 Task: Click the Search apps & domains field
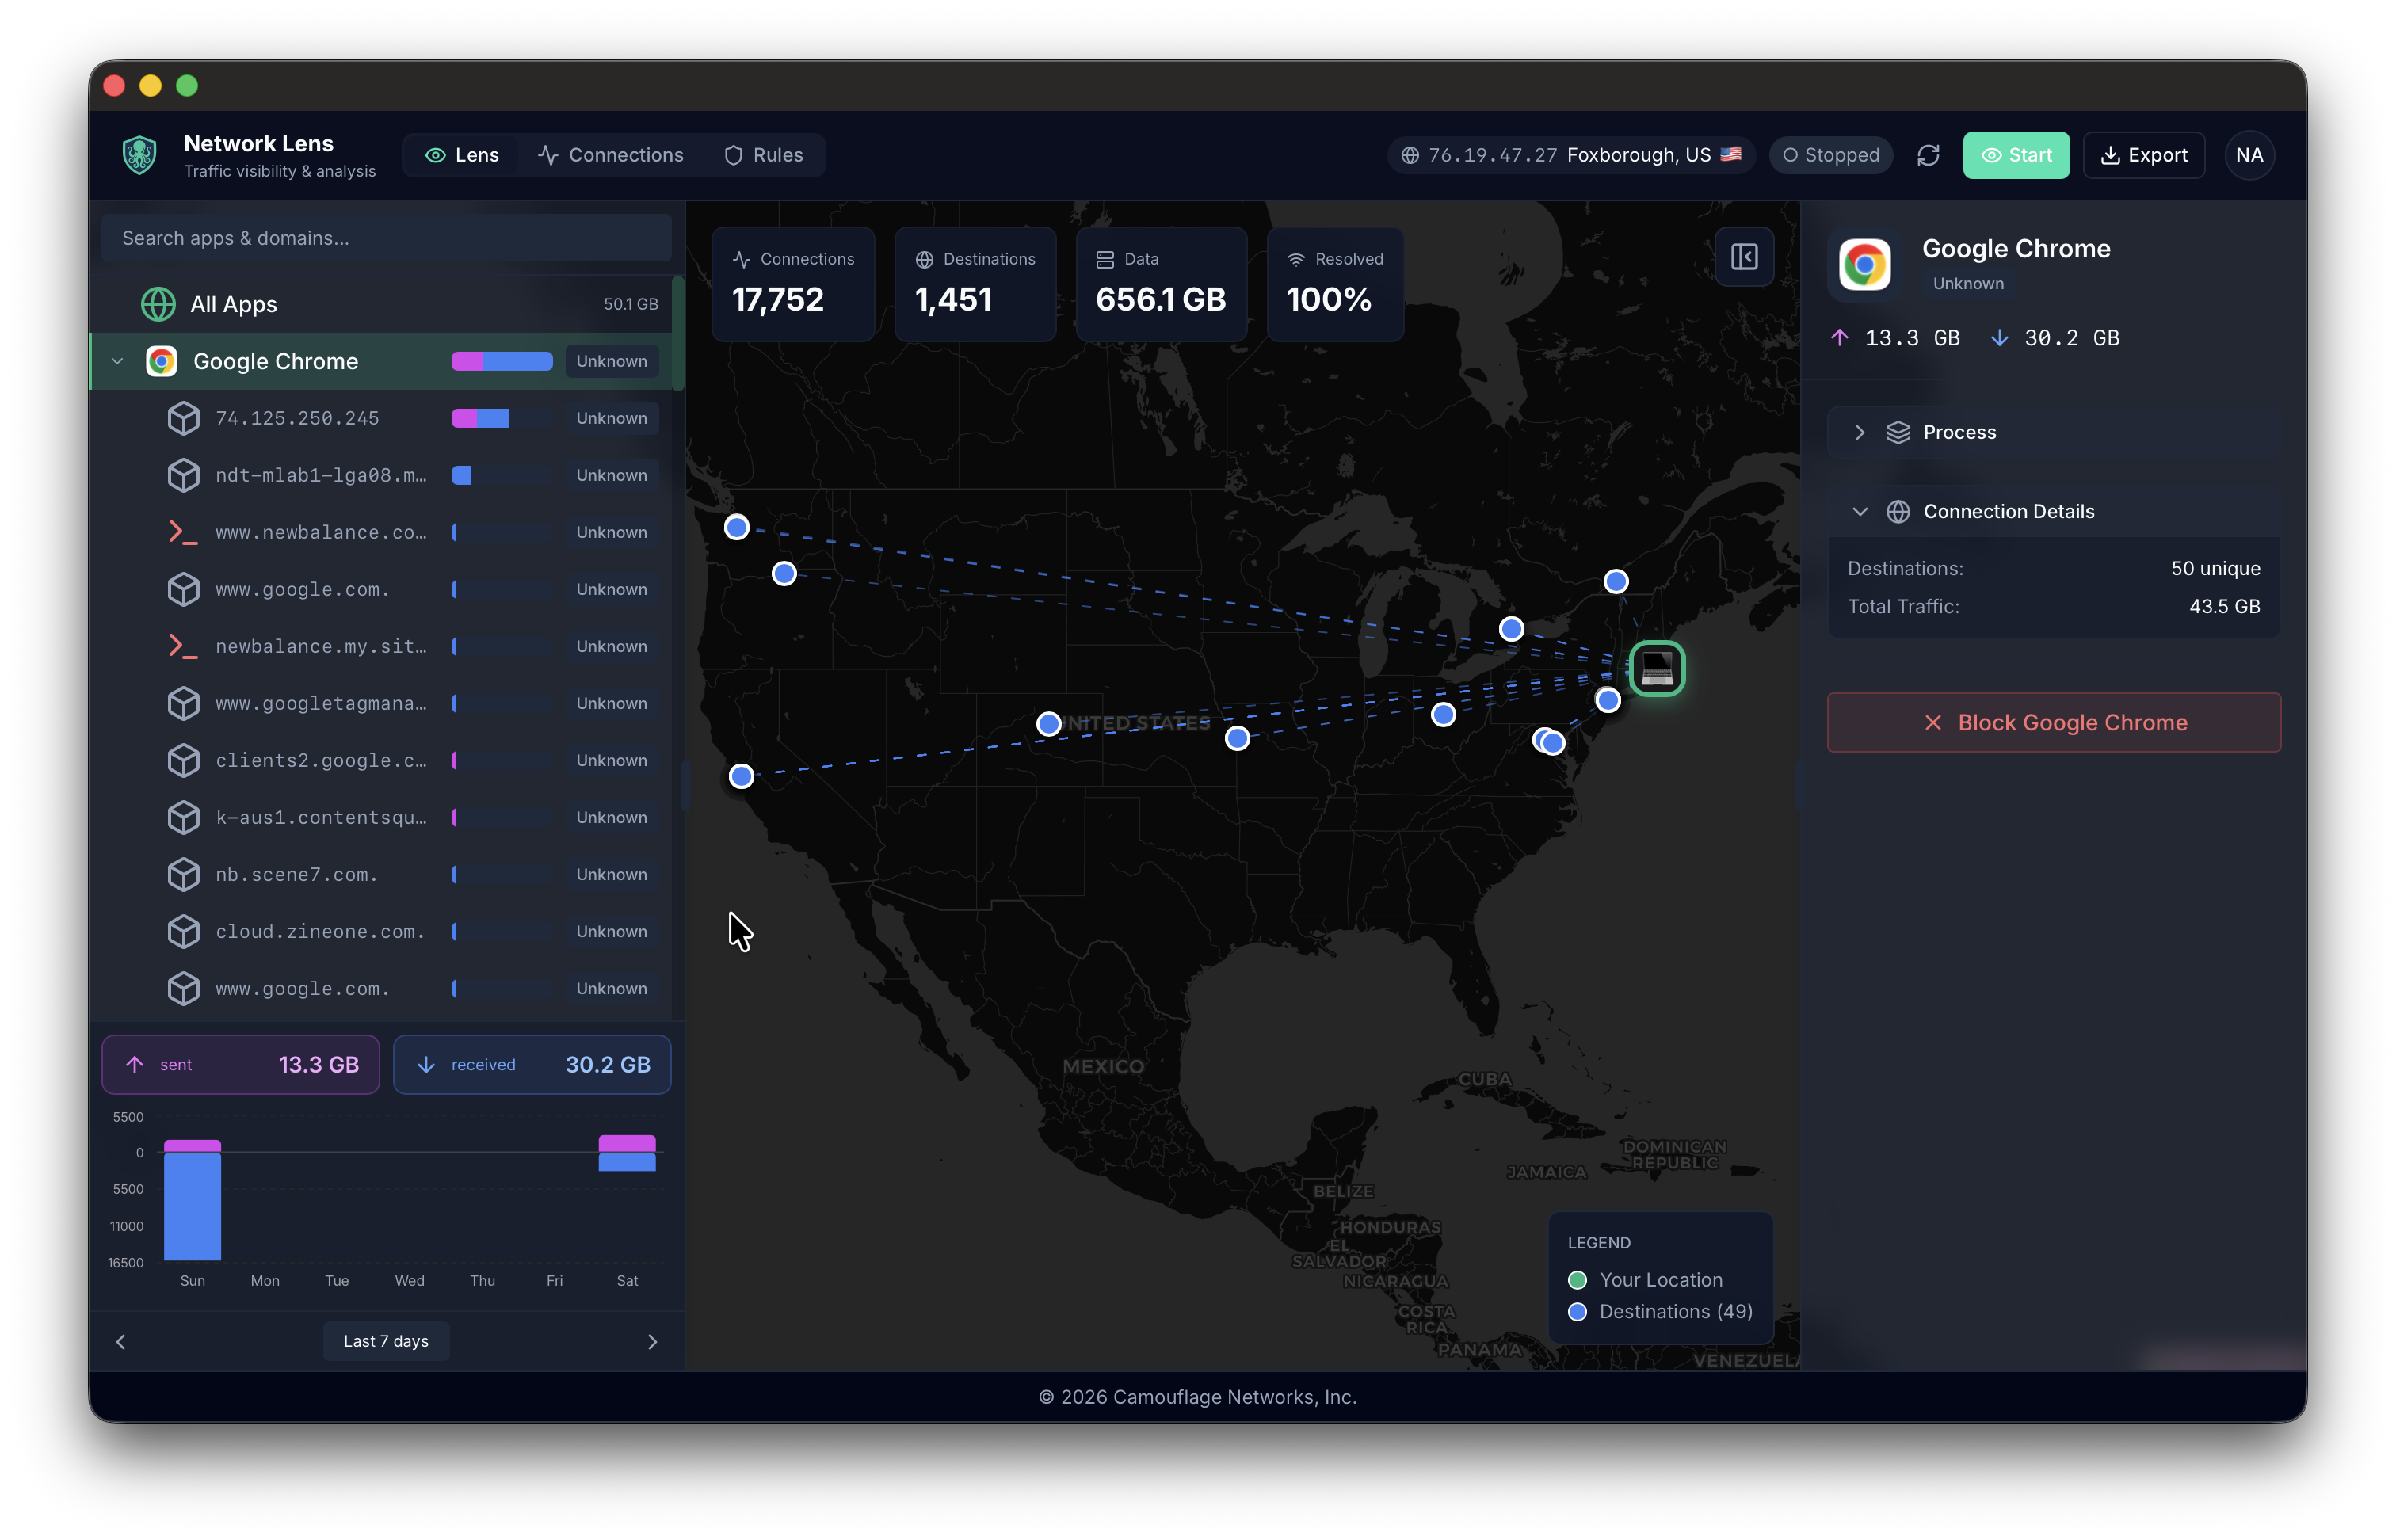pos(386,238)
